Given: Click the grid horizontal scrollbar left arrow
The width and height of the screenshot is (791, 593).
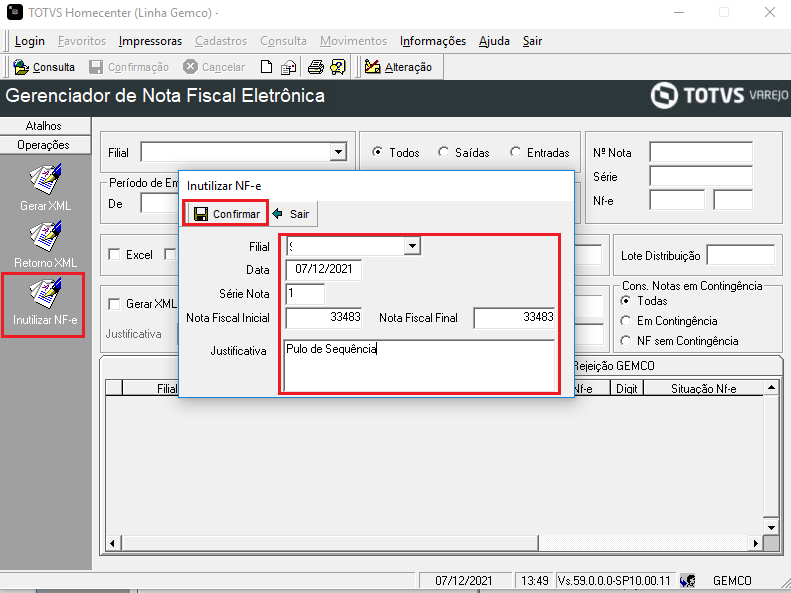Looking at the screenshot, I should point(112,543).
